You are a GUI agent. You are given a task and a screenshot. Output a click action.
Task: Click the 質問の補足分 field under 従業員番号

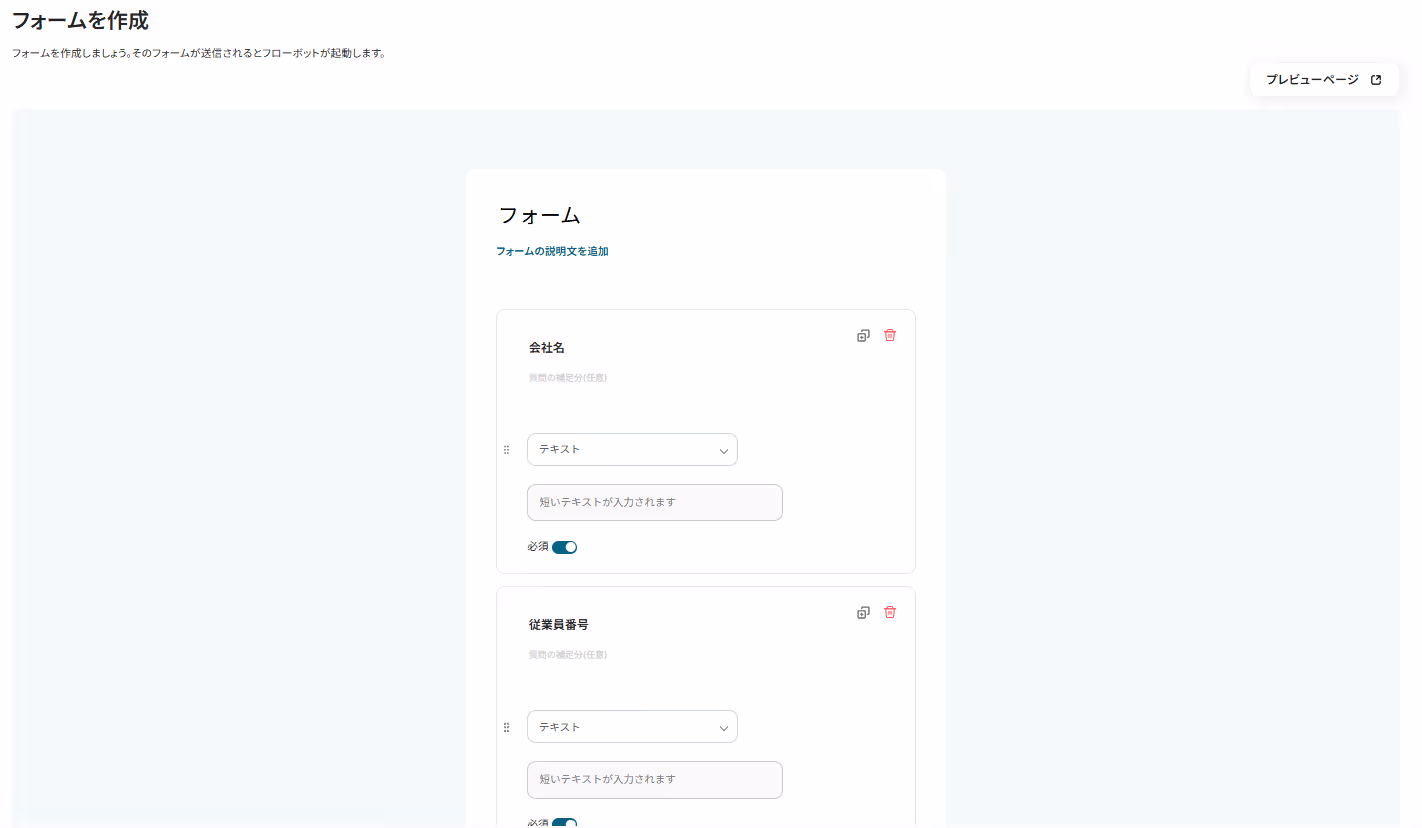(x=568, y=655)
